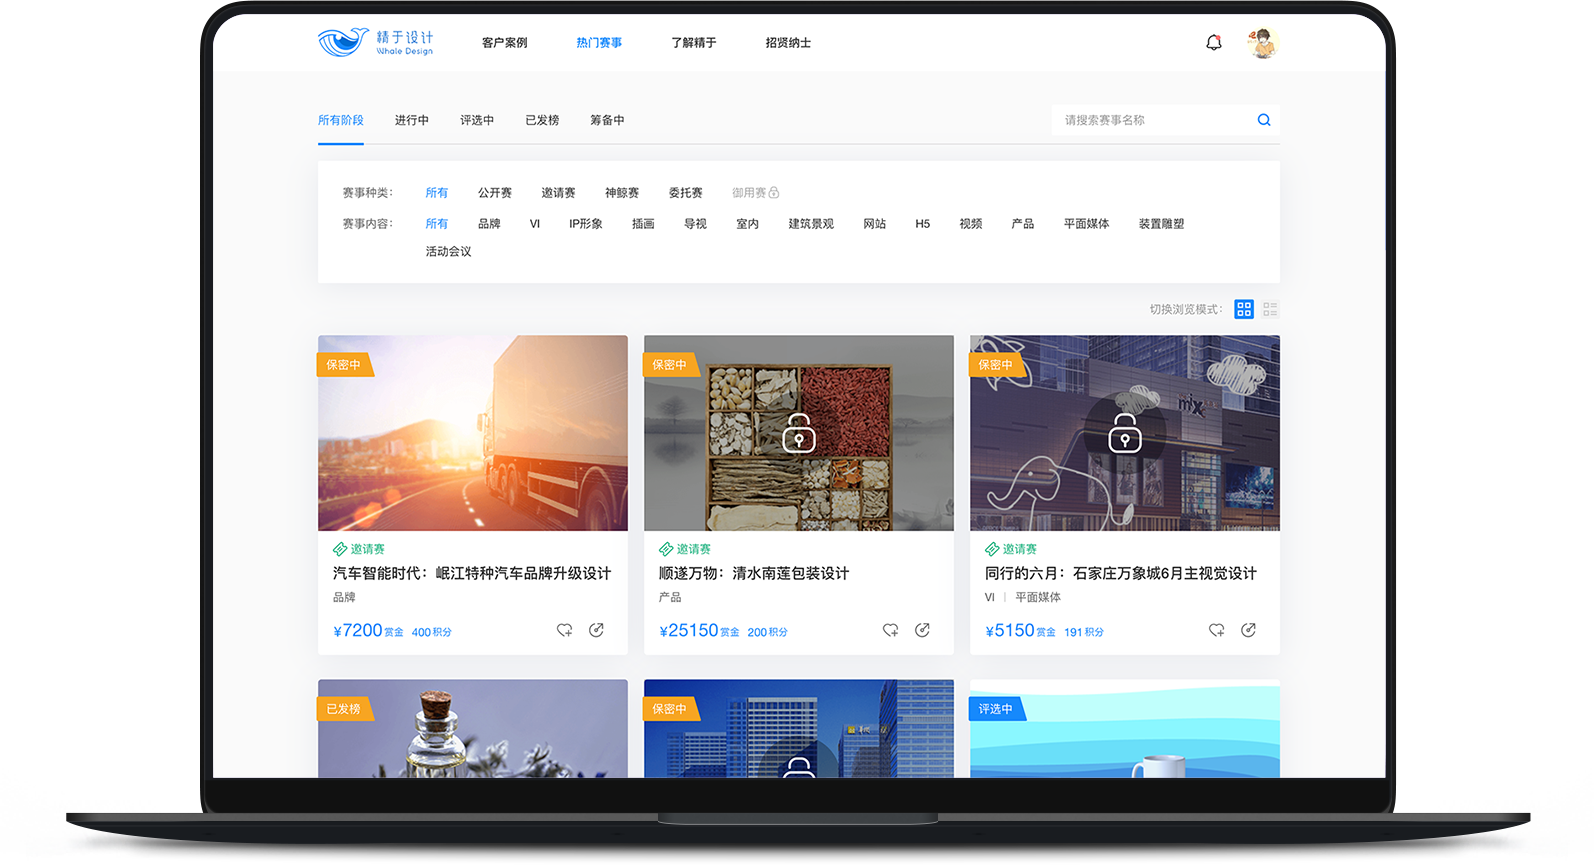Screen dimensions: 1594x865
Task: Click the 请搜索赛事名称 search field
Action: click(1150, 120)
